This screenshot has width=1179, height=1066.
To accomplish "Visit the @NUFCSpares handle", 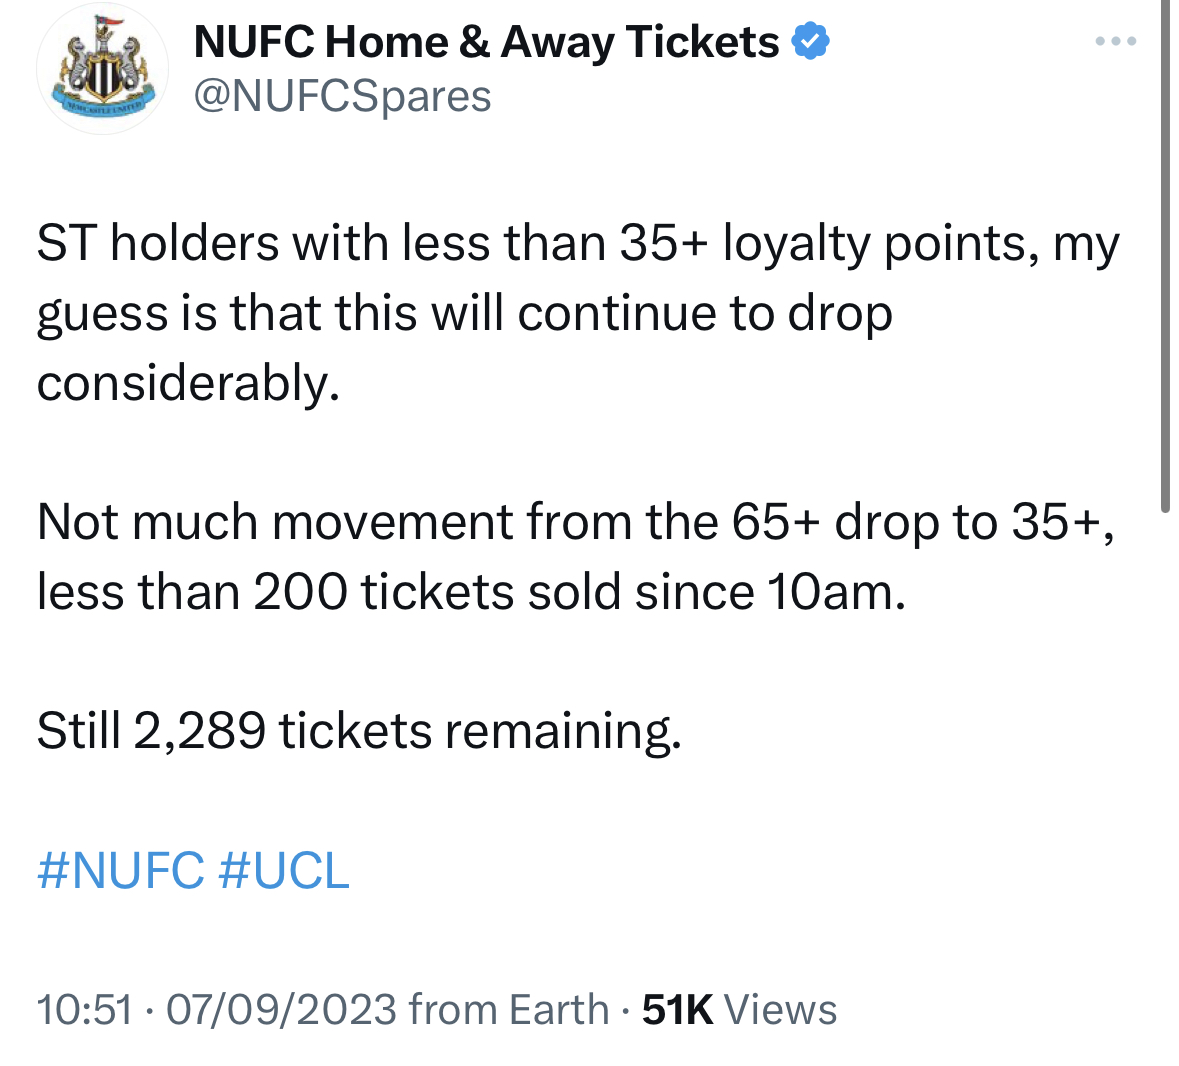I will click(x=342, y=96).
